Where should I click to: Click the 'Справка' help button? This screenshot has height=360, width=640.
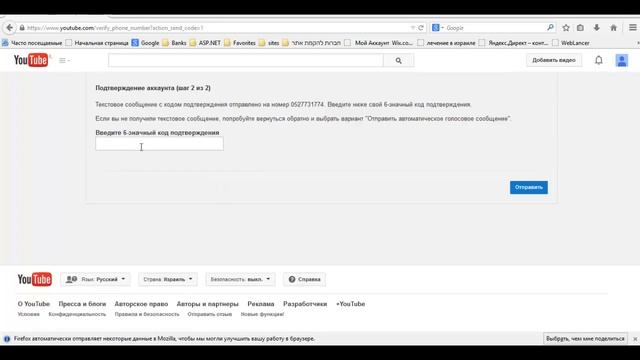304,279
